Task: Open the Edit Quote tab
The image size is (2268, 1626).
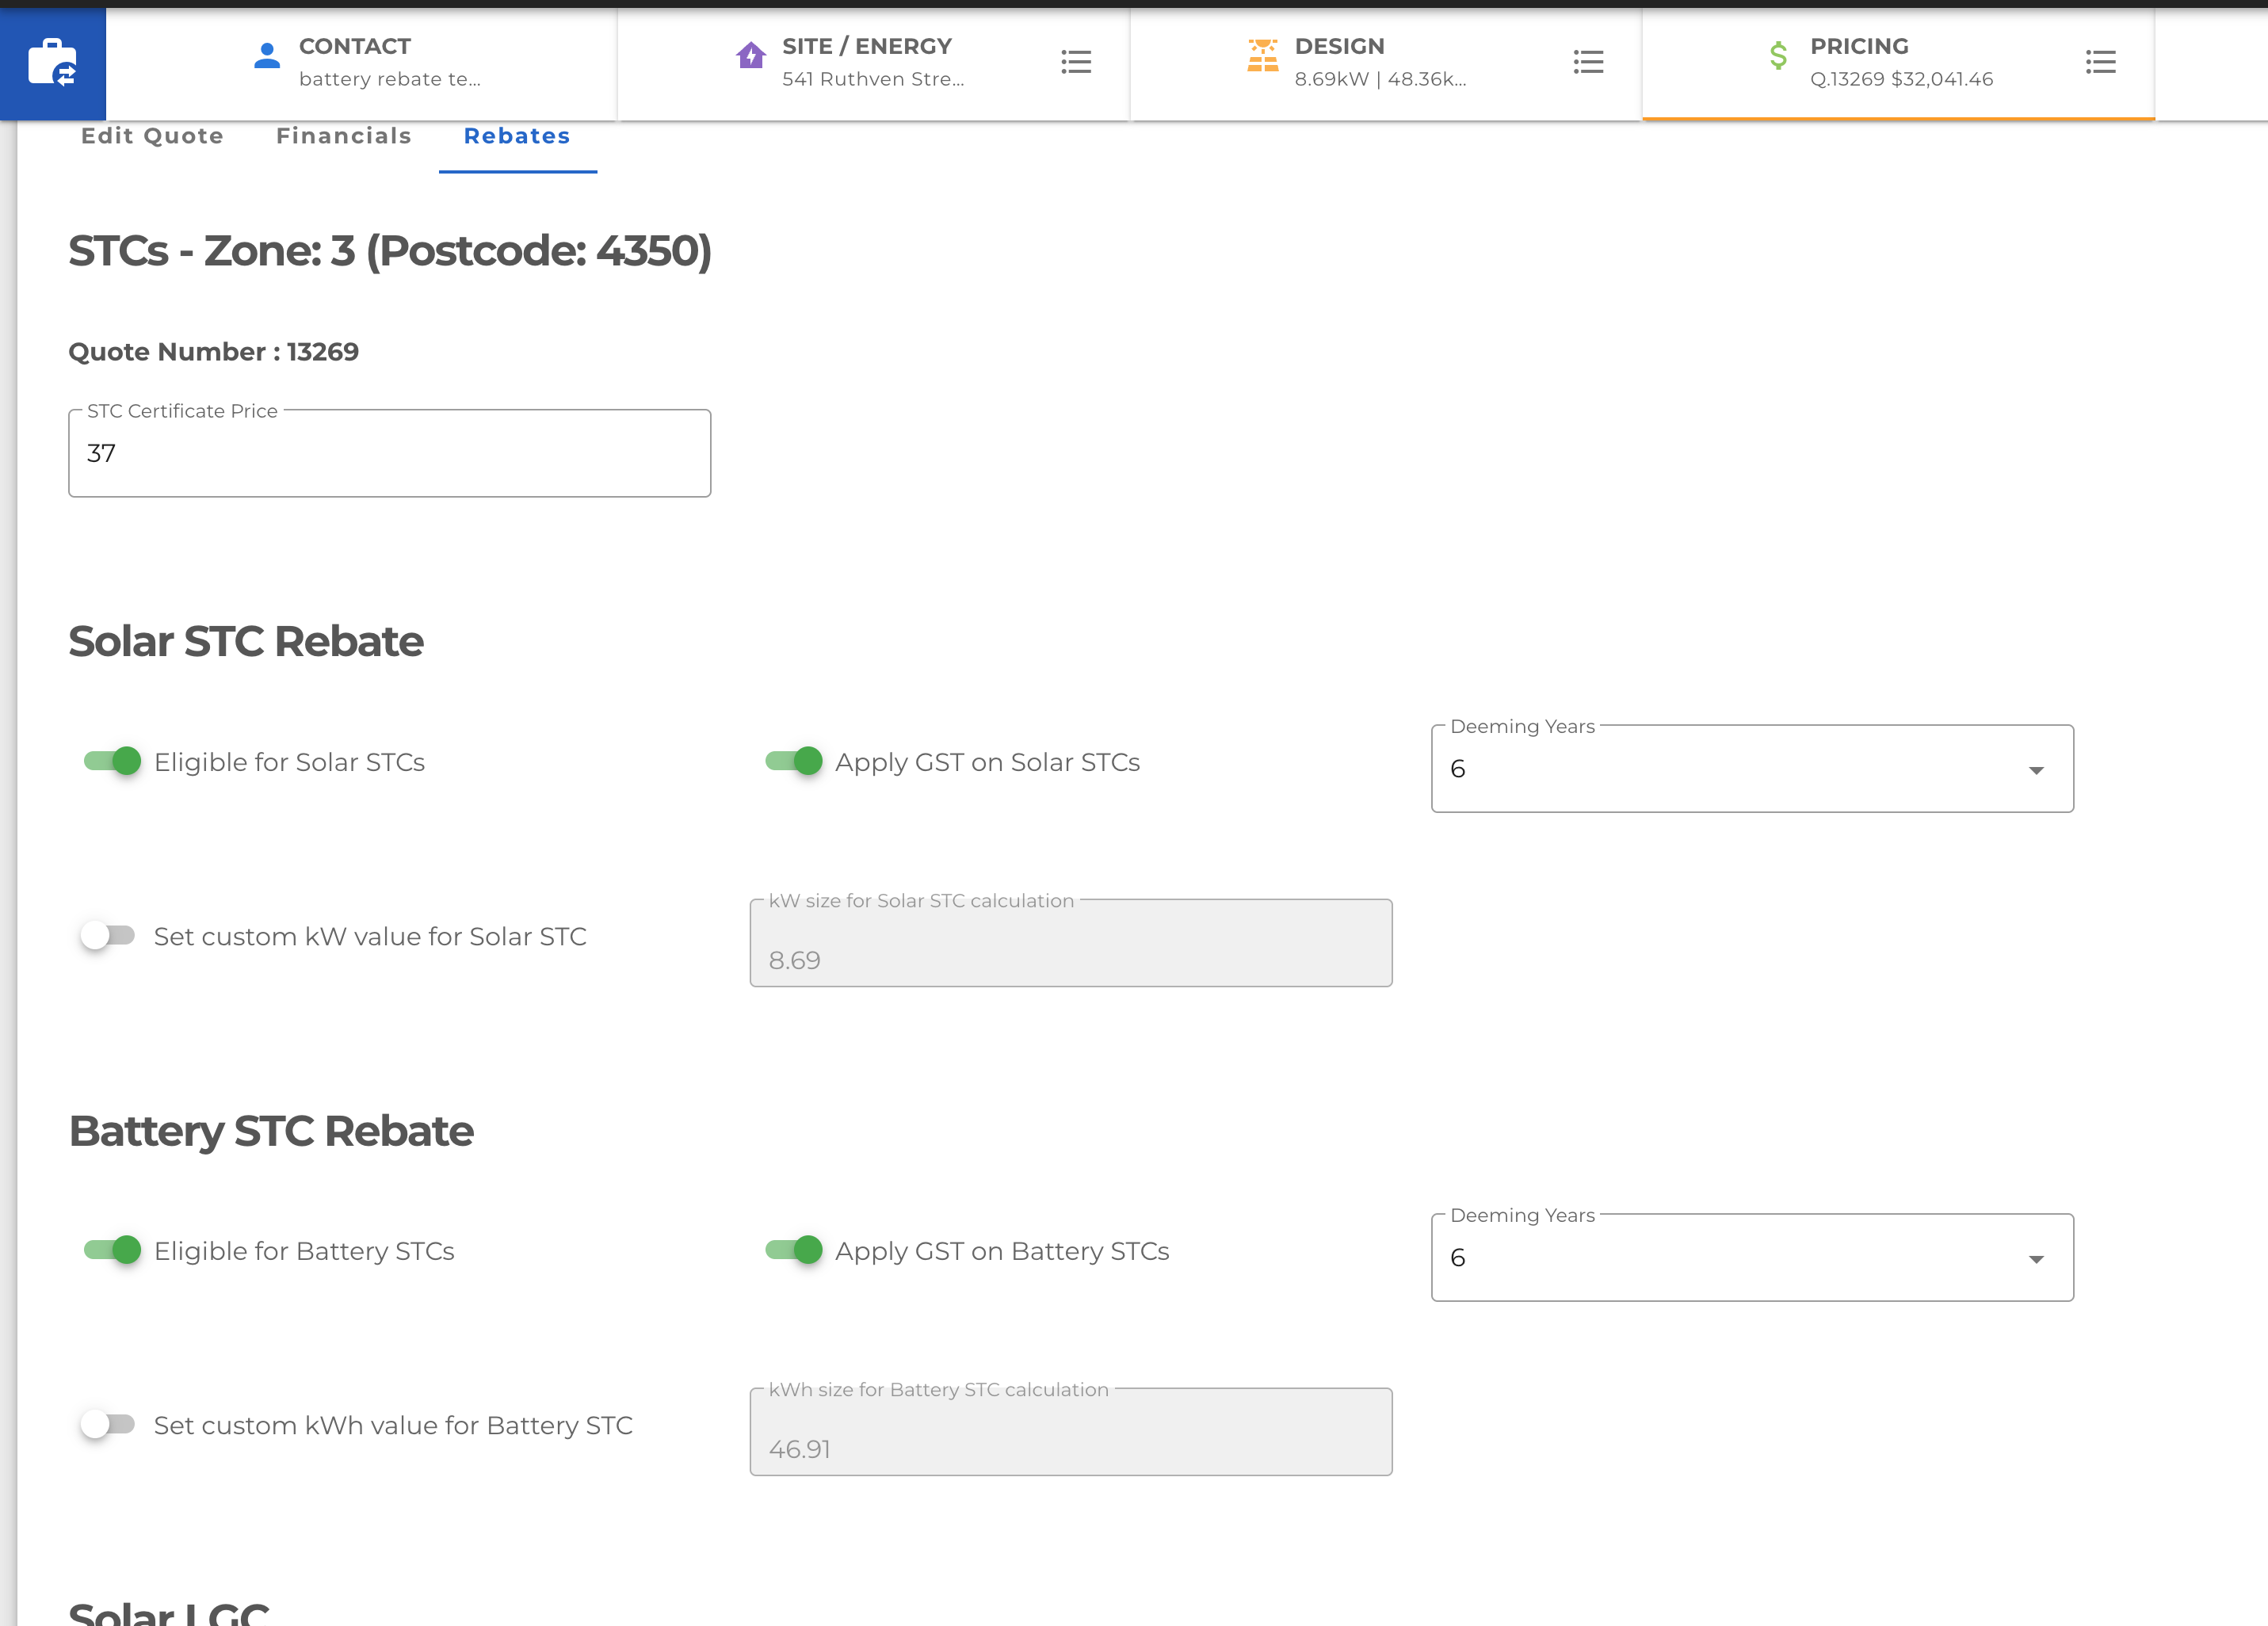Action: [152, 136]
